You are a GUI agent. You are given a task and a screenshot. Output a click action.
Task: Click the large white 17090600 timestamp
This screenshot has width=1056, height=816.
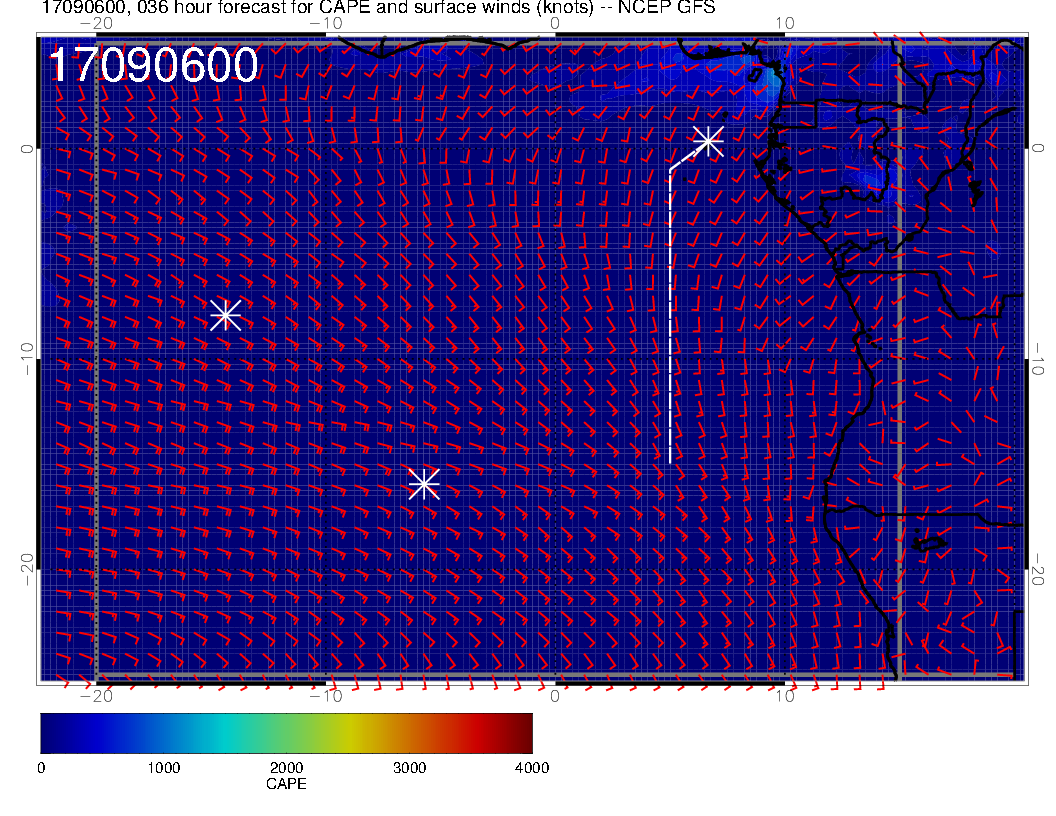tap(154, 65)
